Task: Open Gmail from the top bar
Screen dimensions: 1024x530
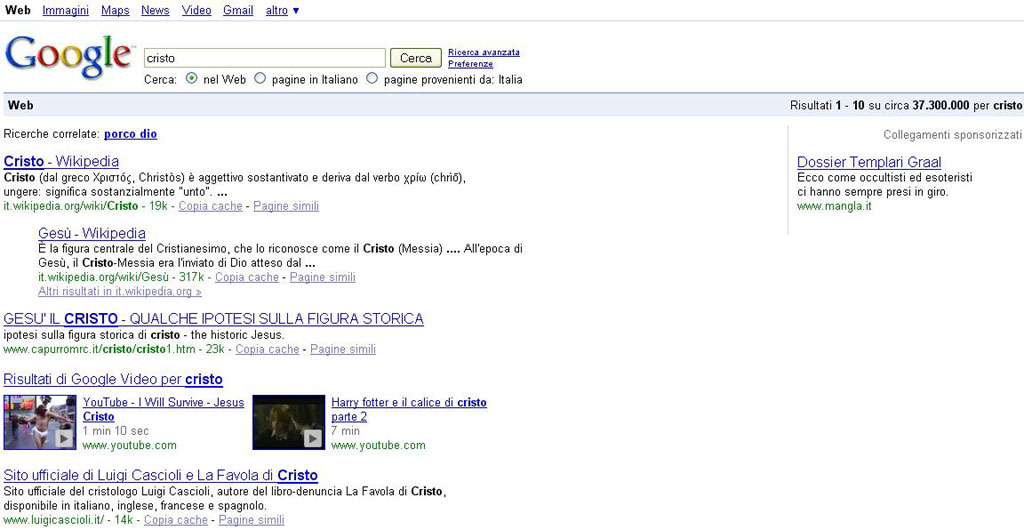Action: (x=238, y=10)
